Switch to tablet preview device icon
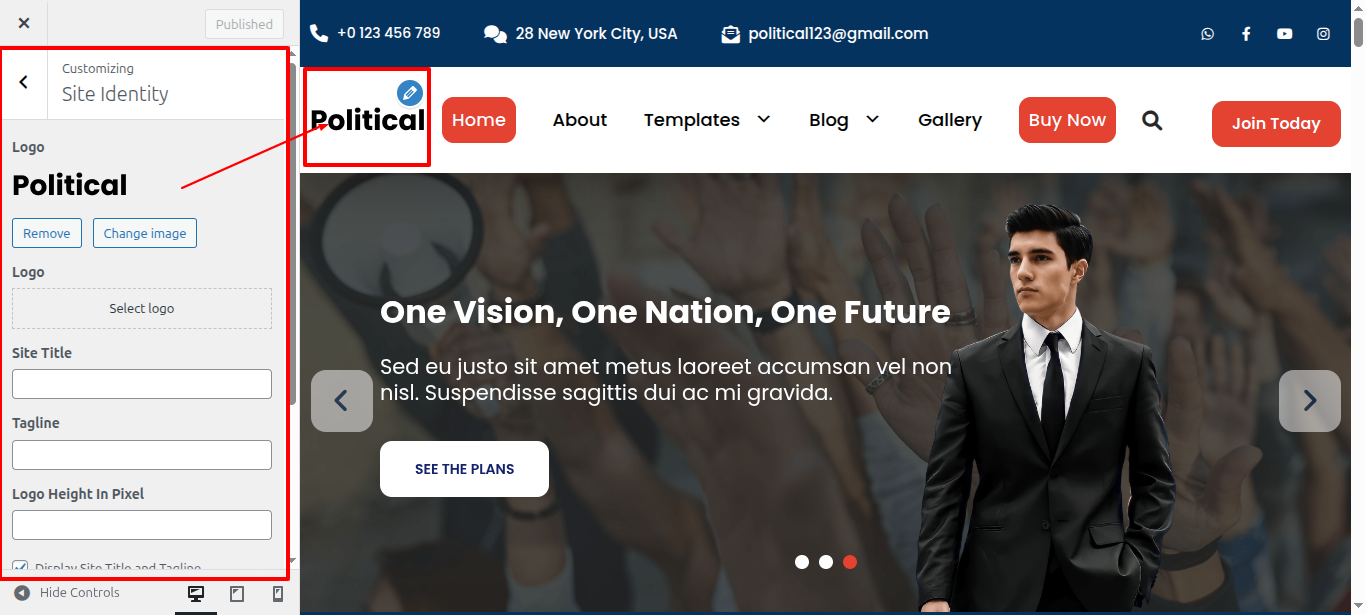 click(237, 594)
